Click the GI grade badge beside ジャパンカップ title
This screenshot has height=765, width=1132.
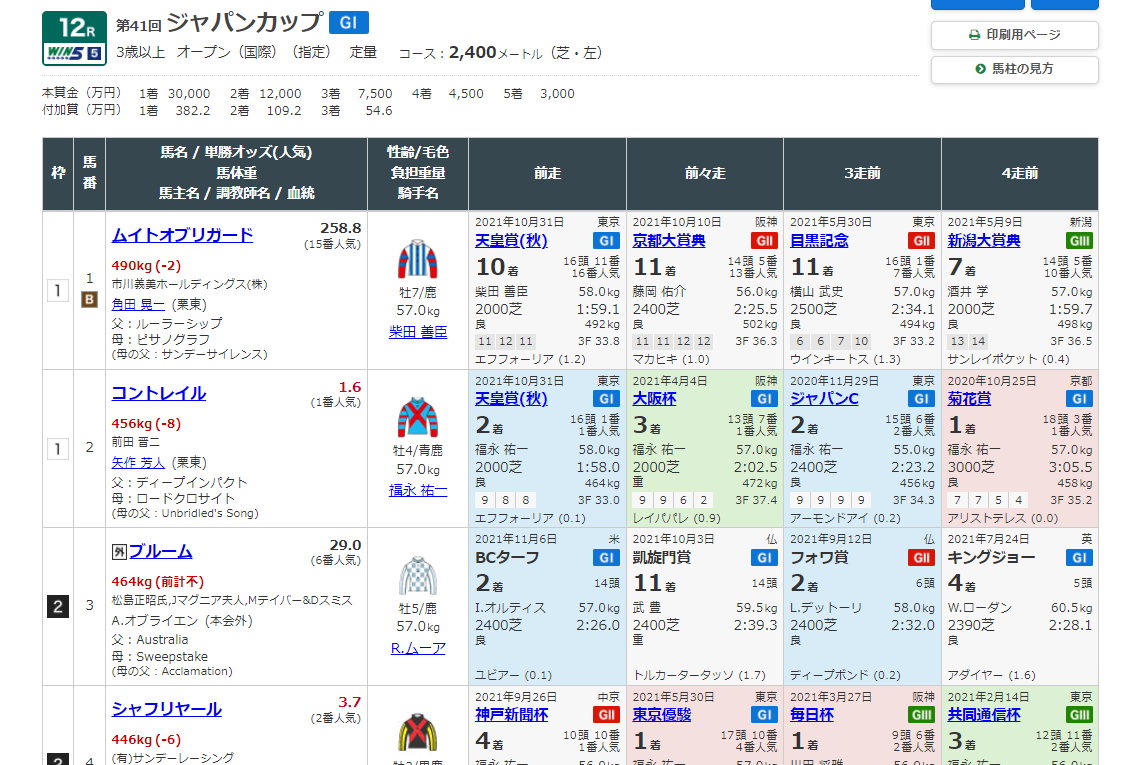point(349,23)
